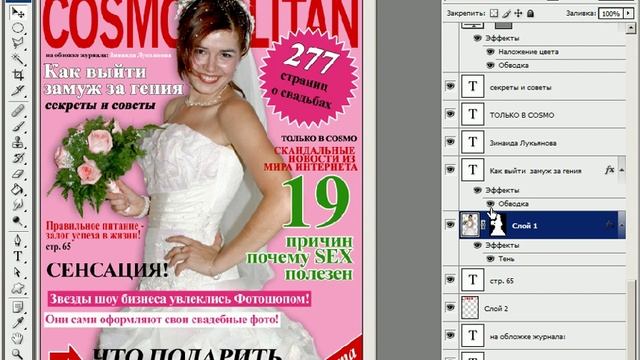
Task: Select the Smudge tool
Action: tap(18, 205)
